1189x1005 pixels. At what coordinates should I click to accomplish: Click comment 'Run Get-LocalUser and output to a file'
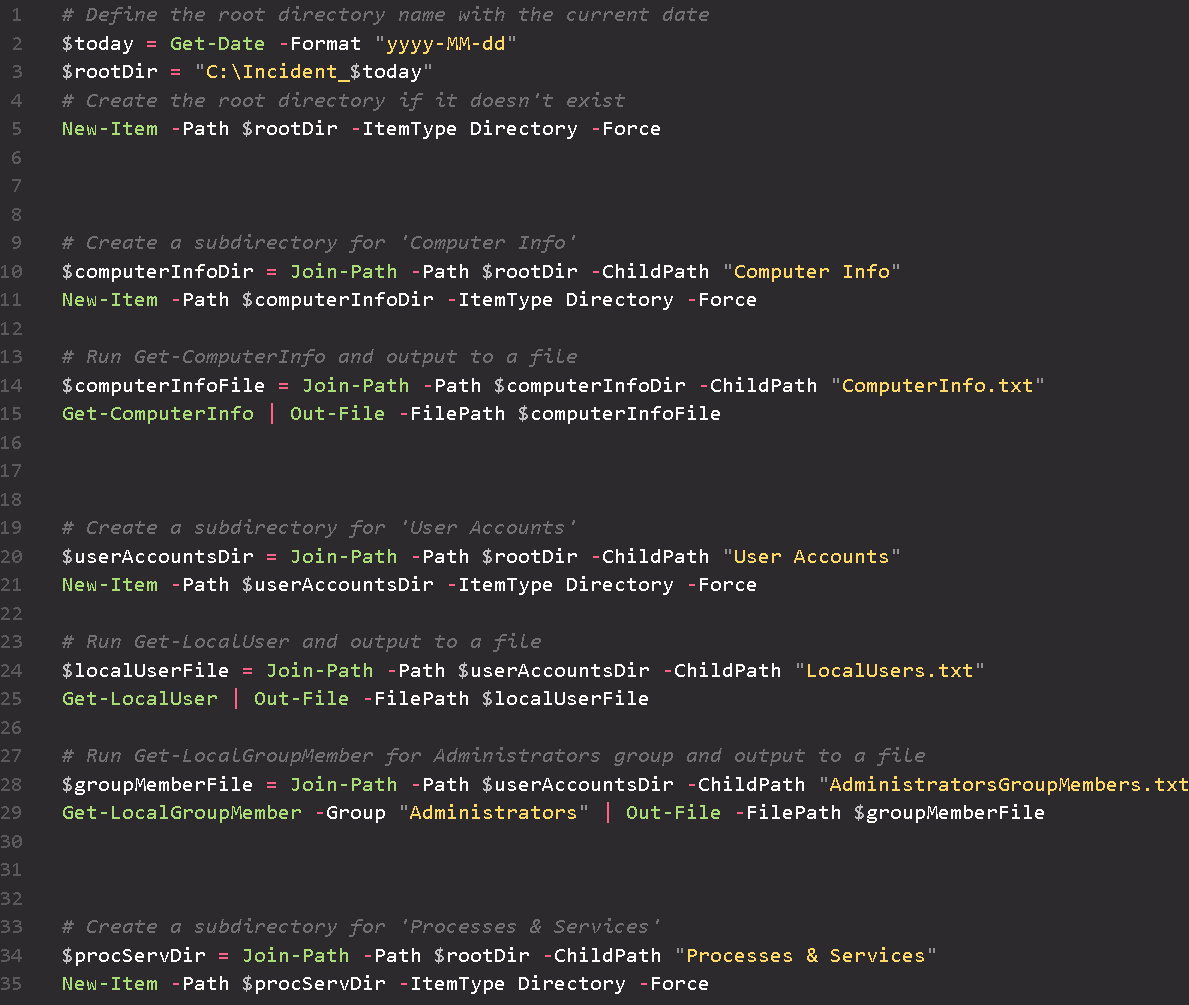pyautogui.click(x=302, y=642)
